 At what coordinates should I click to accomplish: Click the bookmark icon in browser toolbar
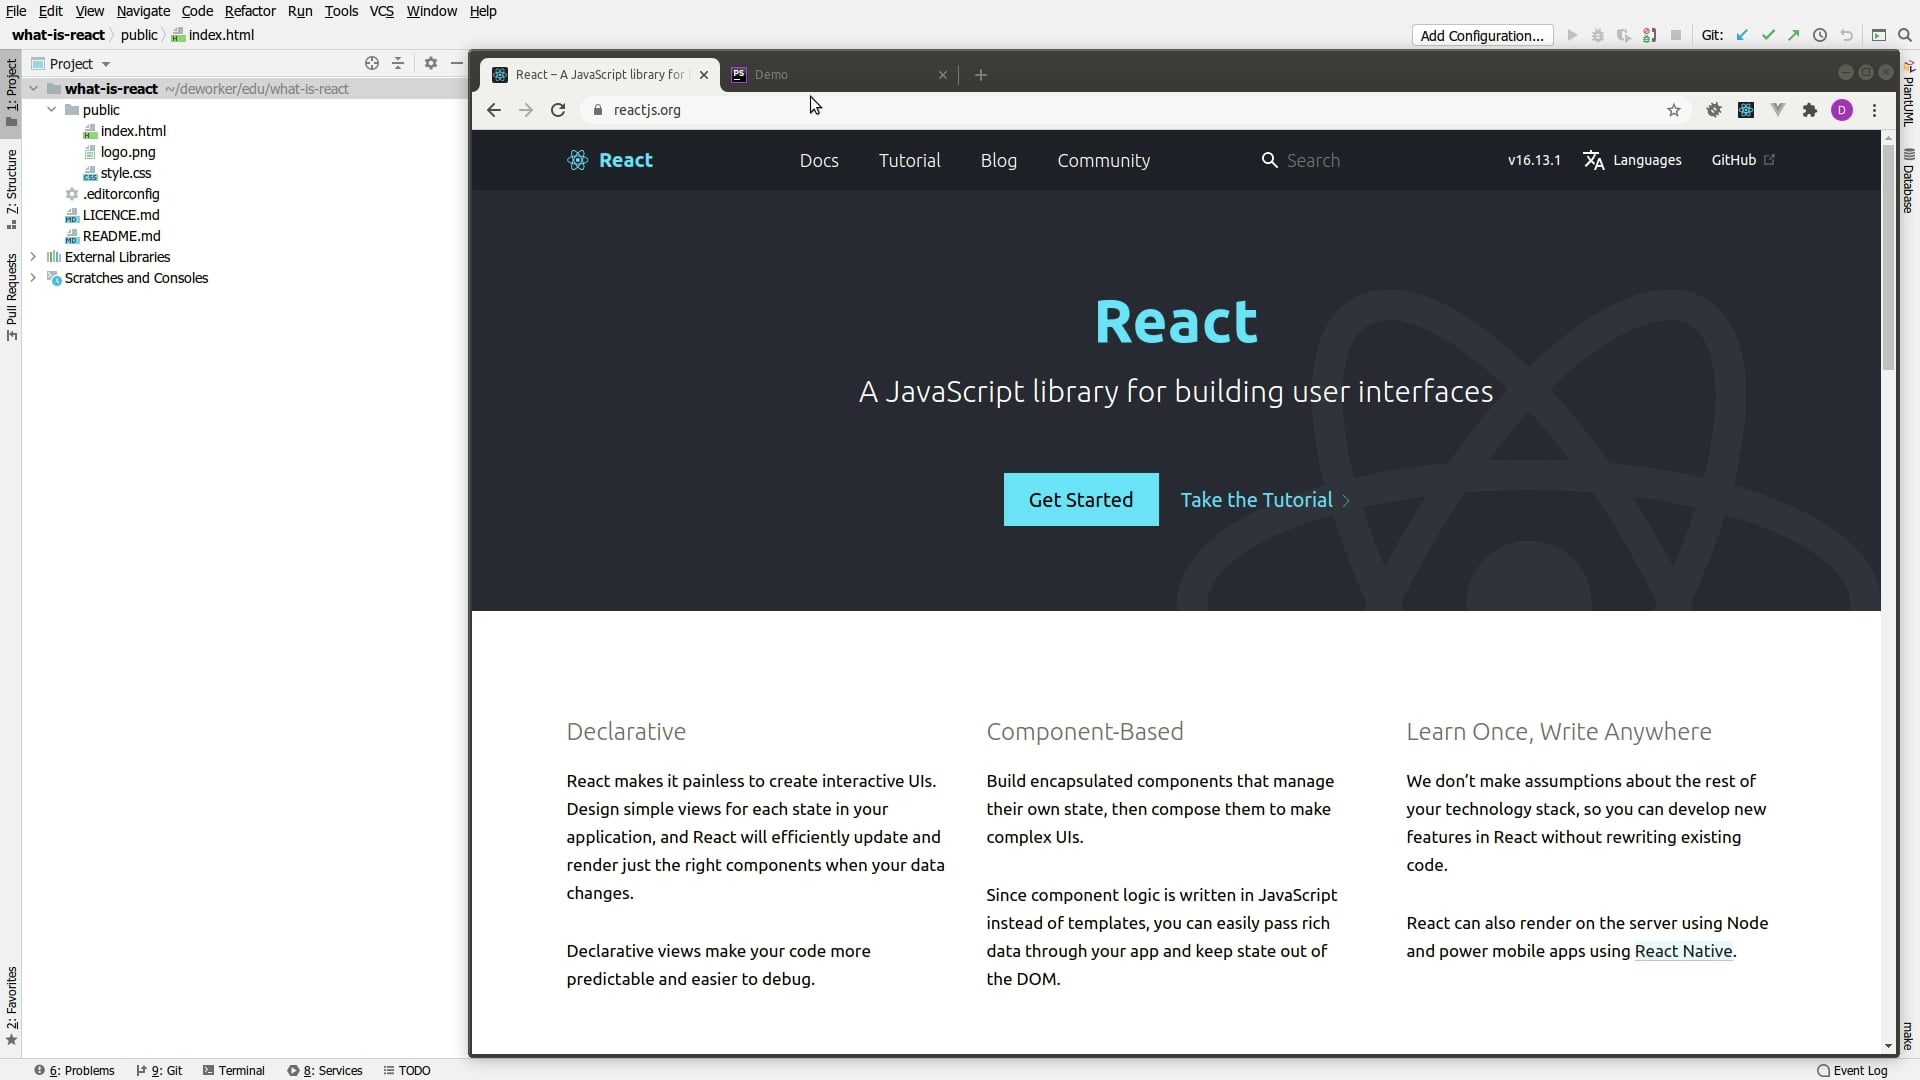1675,109
